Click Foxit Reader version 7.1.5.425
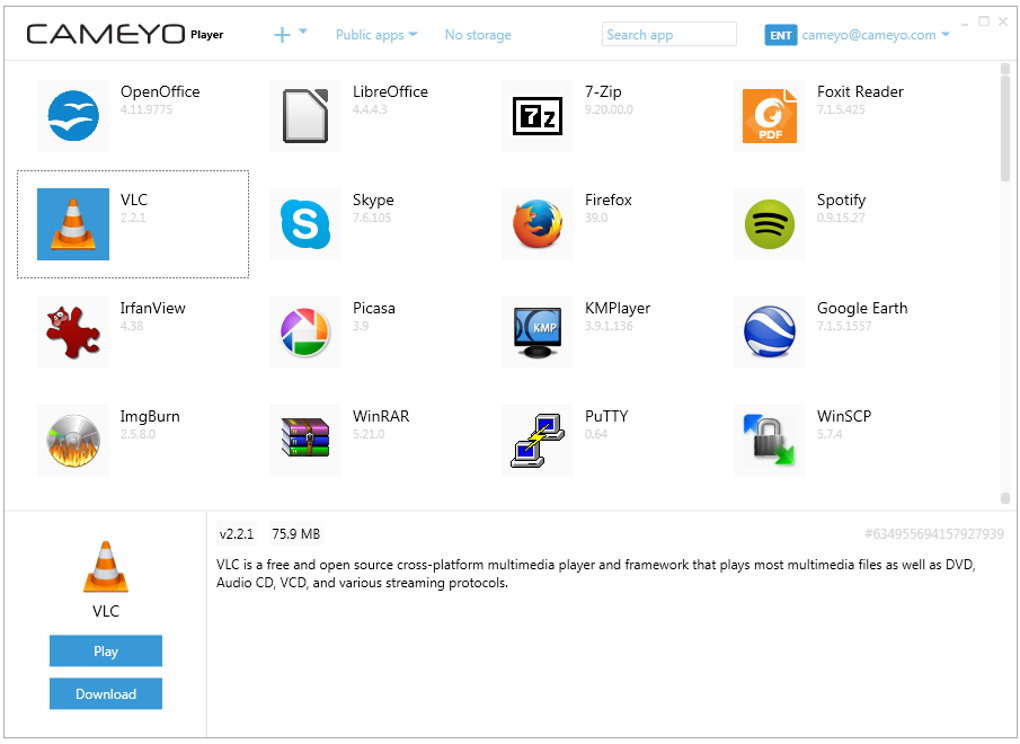1020x744 pixels. click(841, 110)
